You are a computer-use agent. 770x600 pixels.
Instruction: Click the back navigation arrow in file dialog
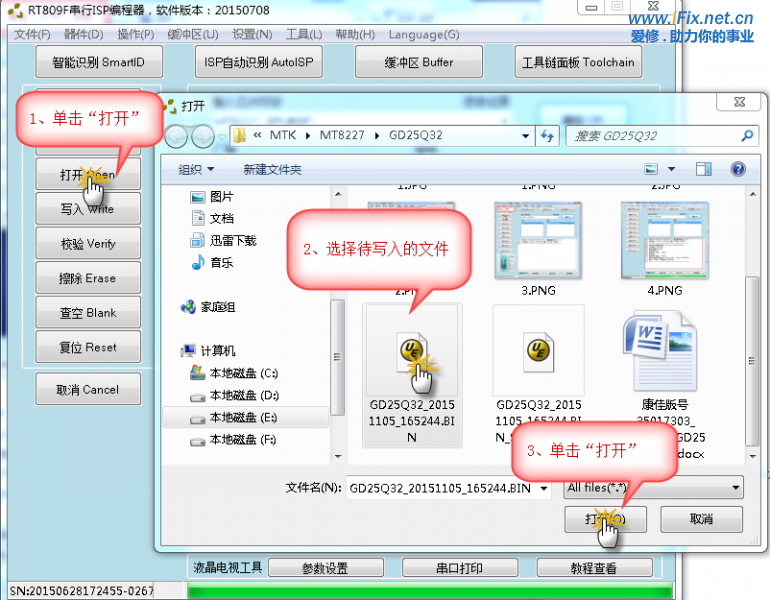pos(176,136)
